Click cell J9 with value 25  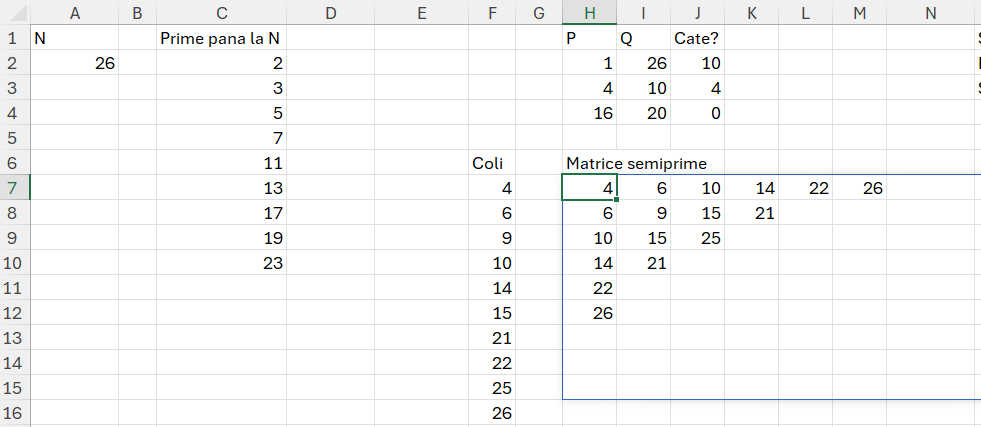pos(697,239)
